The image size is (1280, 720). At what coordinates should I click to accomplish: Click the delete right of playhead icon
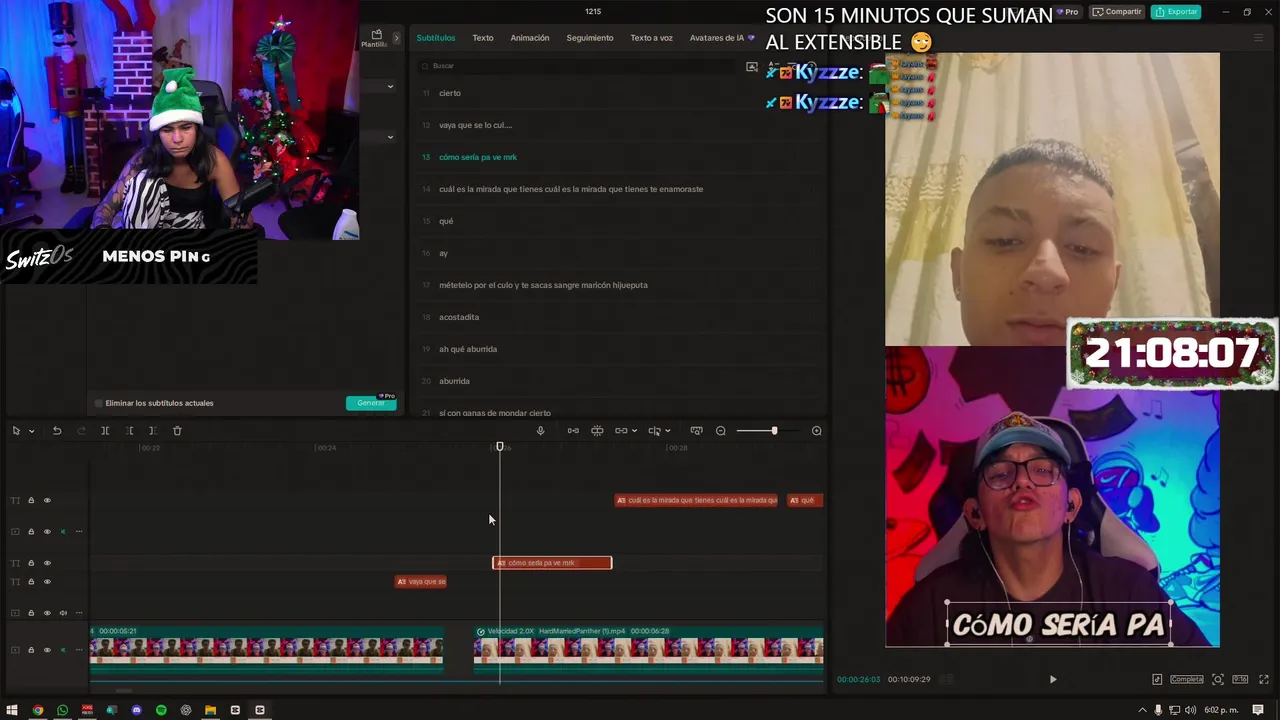[152, 431]
